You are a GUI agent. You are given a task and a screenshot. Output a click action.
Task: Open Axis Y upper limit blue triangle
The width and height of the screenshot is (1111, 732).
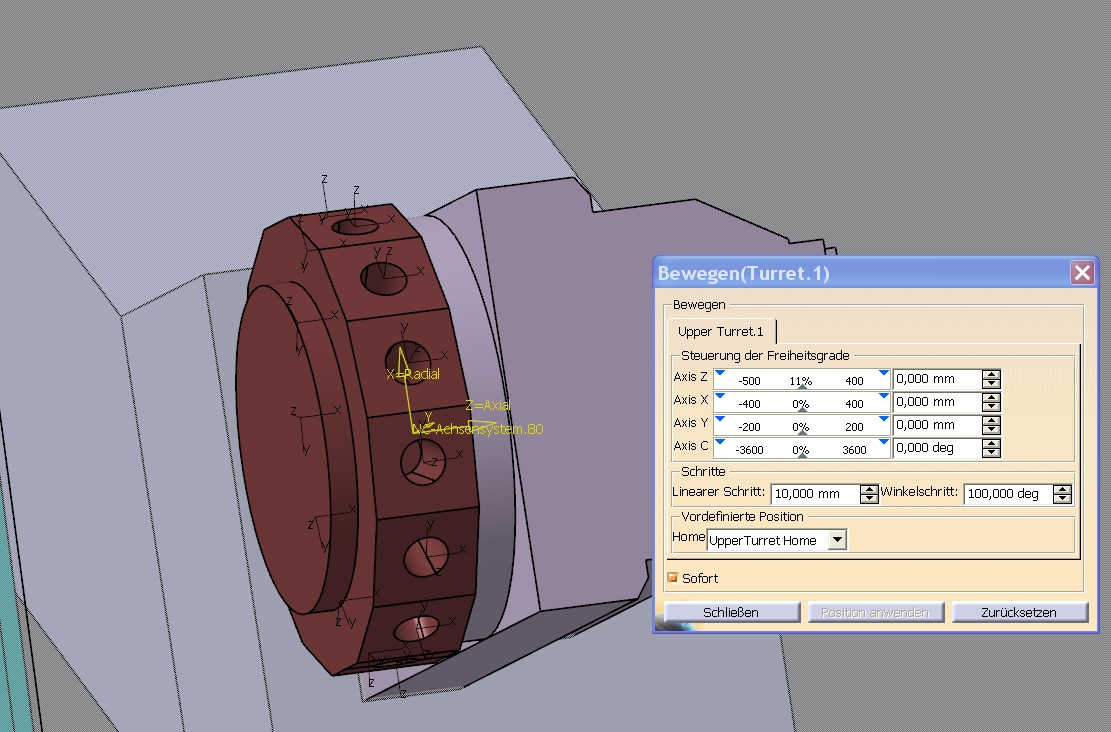[x=884, y=419]
